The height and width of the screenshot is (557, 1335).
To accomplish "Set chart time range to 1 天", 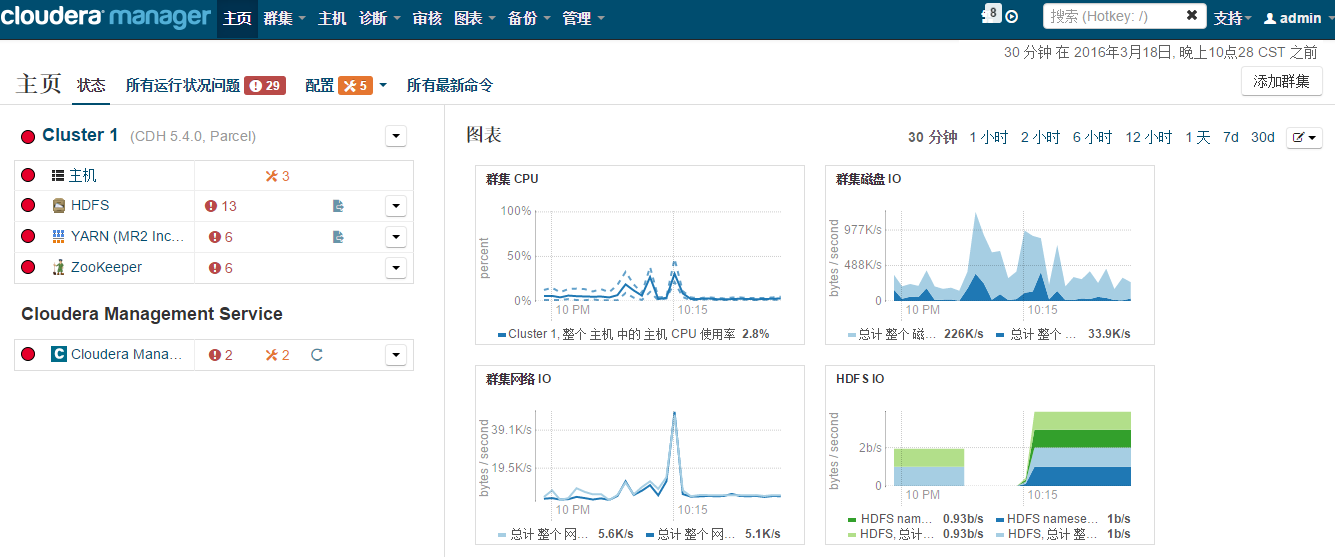I will [1198, 138].
